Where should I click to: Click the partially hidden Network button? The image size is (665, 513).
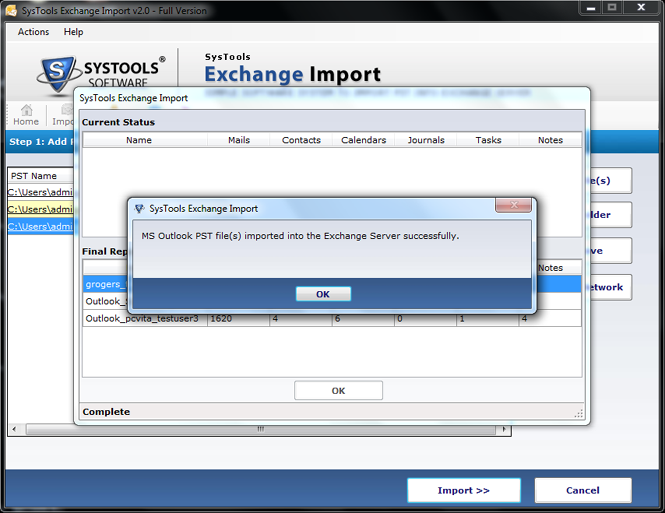610,287
